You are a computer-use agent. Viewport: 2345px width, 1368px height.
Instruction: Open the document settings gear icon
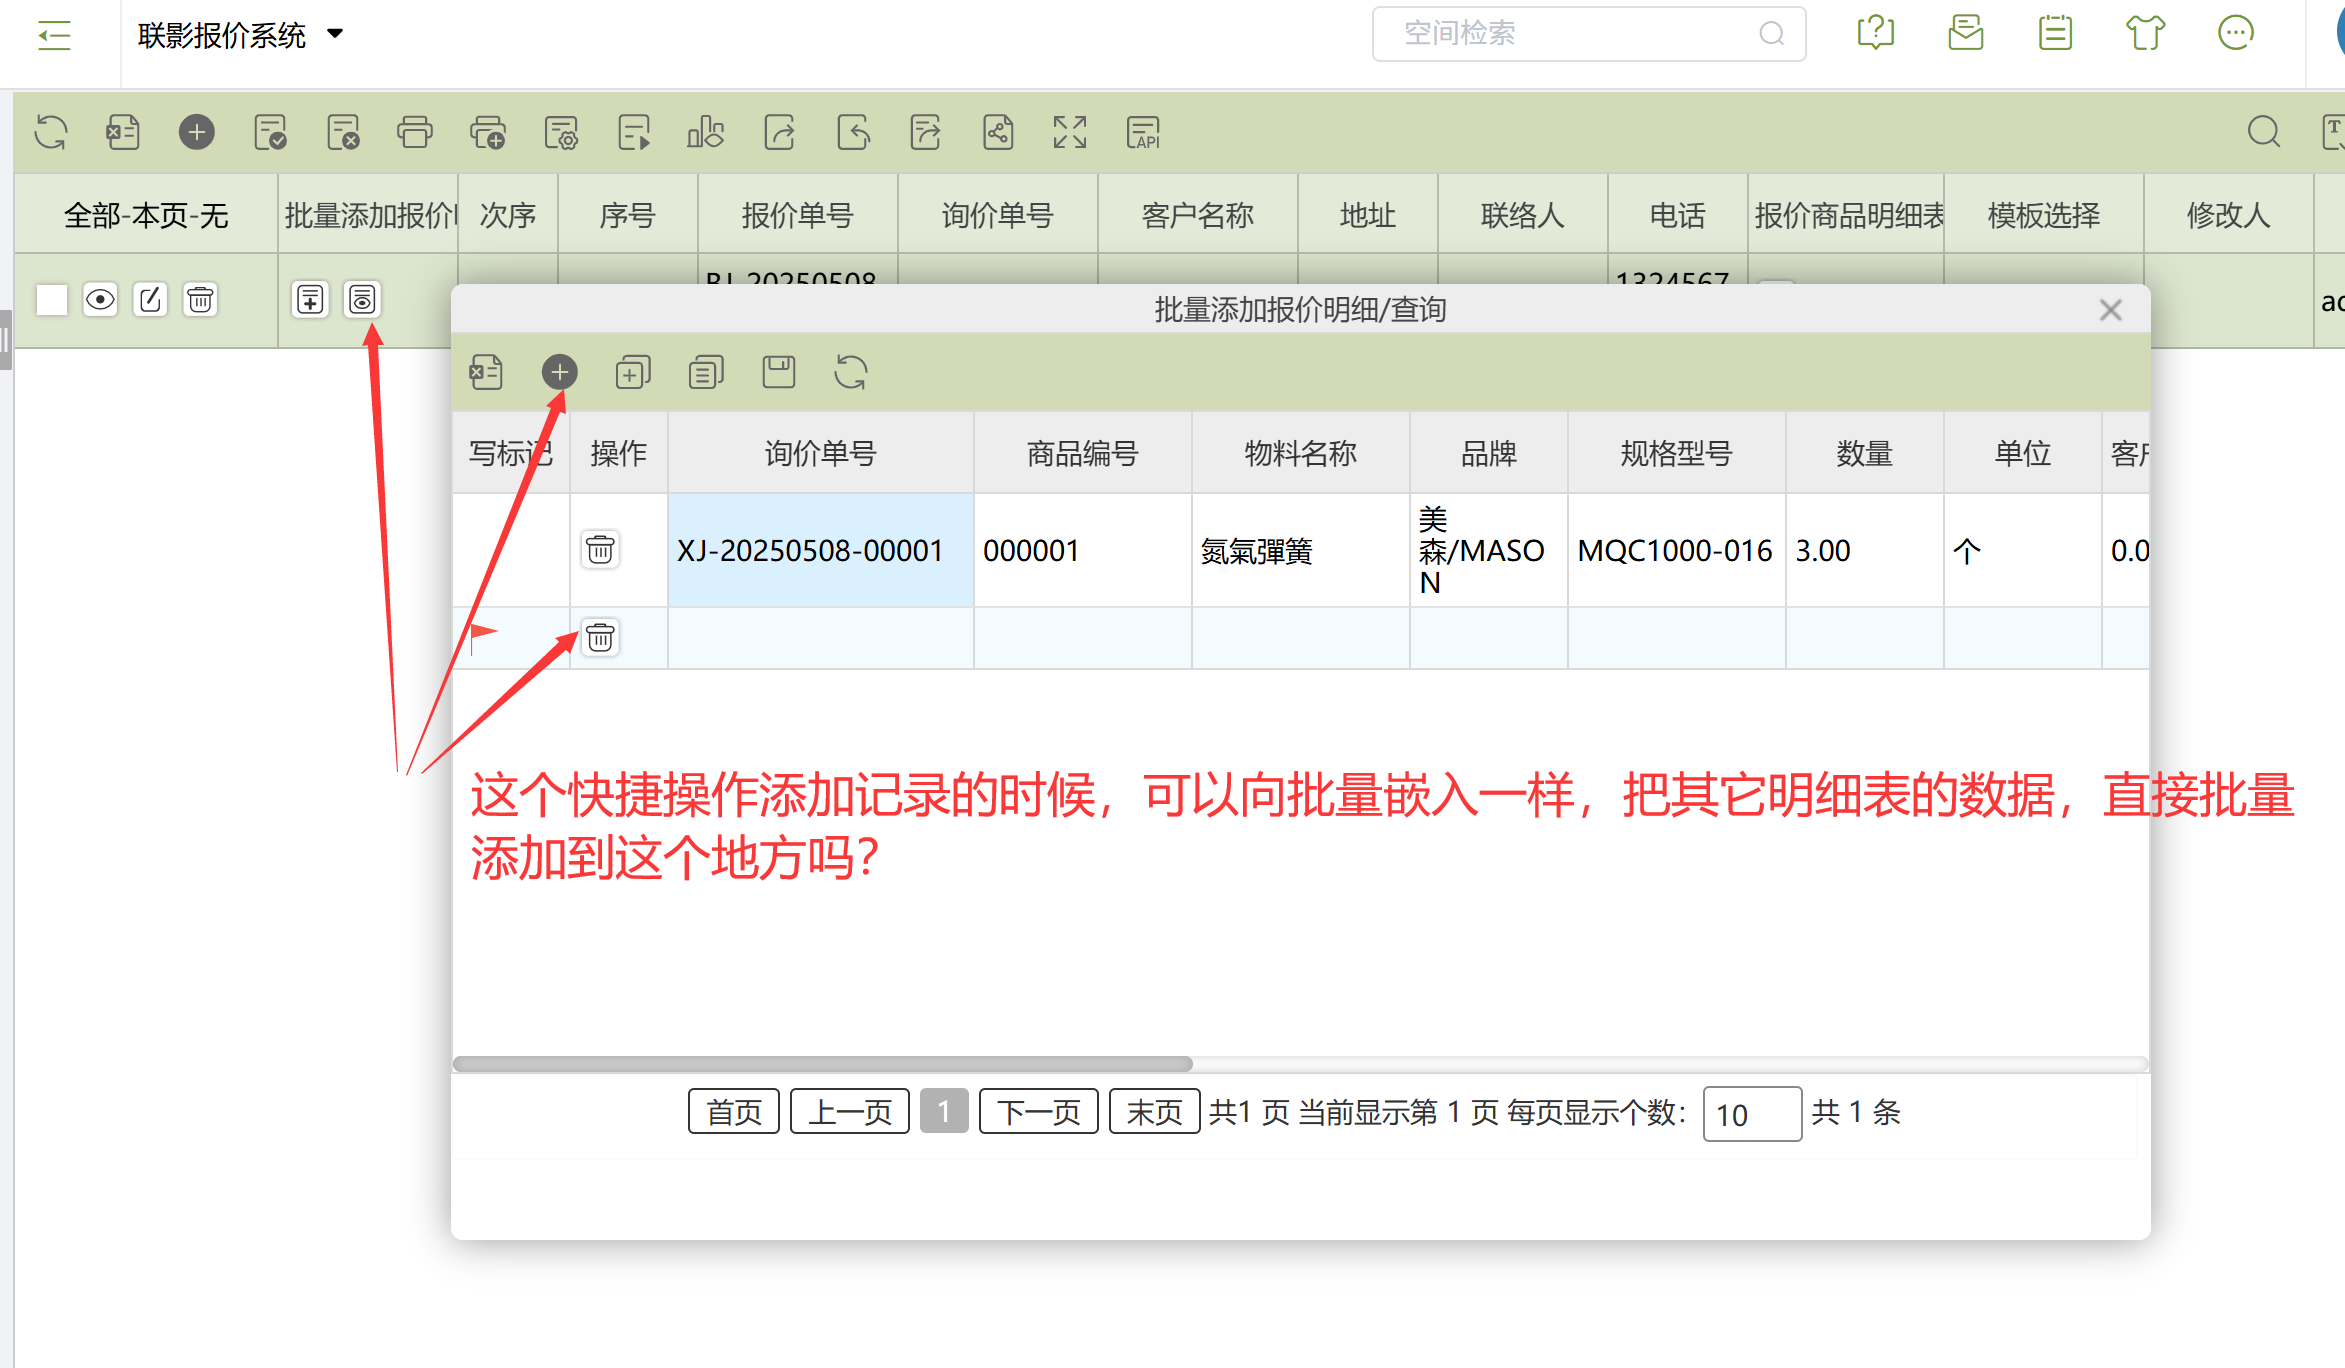[561, 132]
